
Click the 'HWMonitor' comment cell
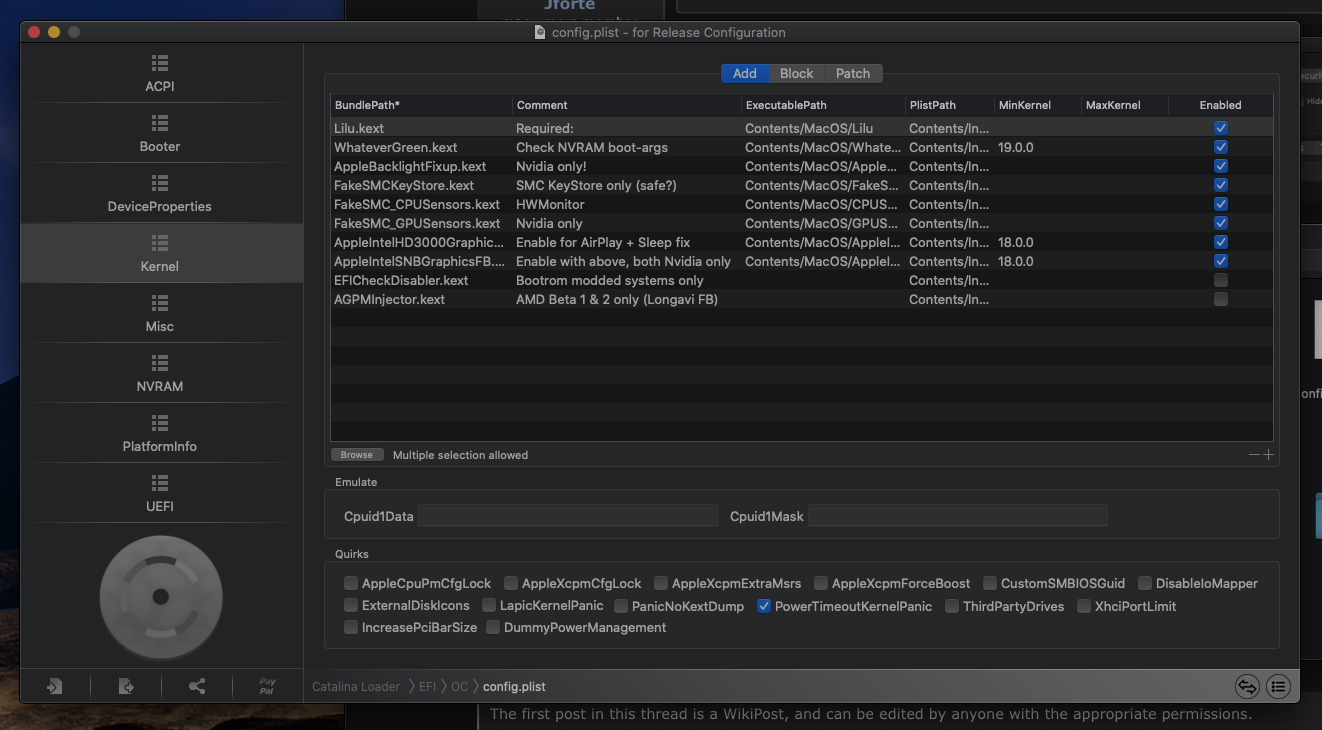pos(550,204)
